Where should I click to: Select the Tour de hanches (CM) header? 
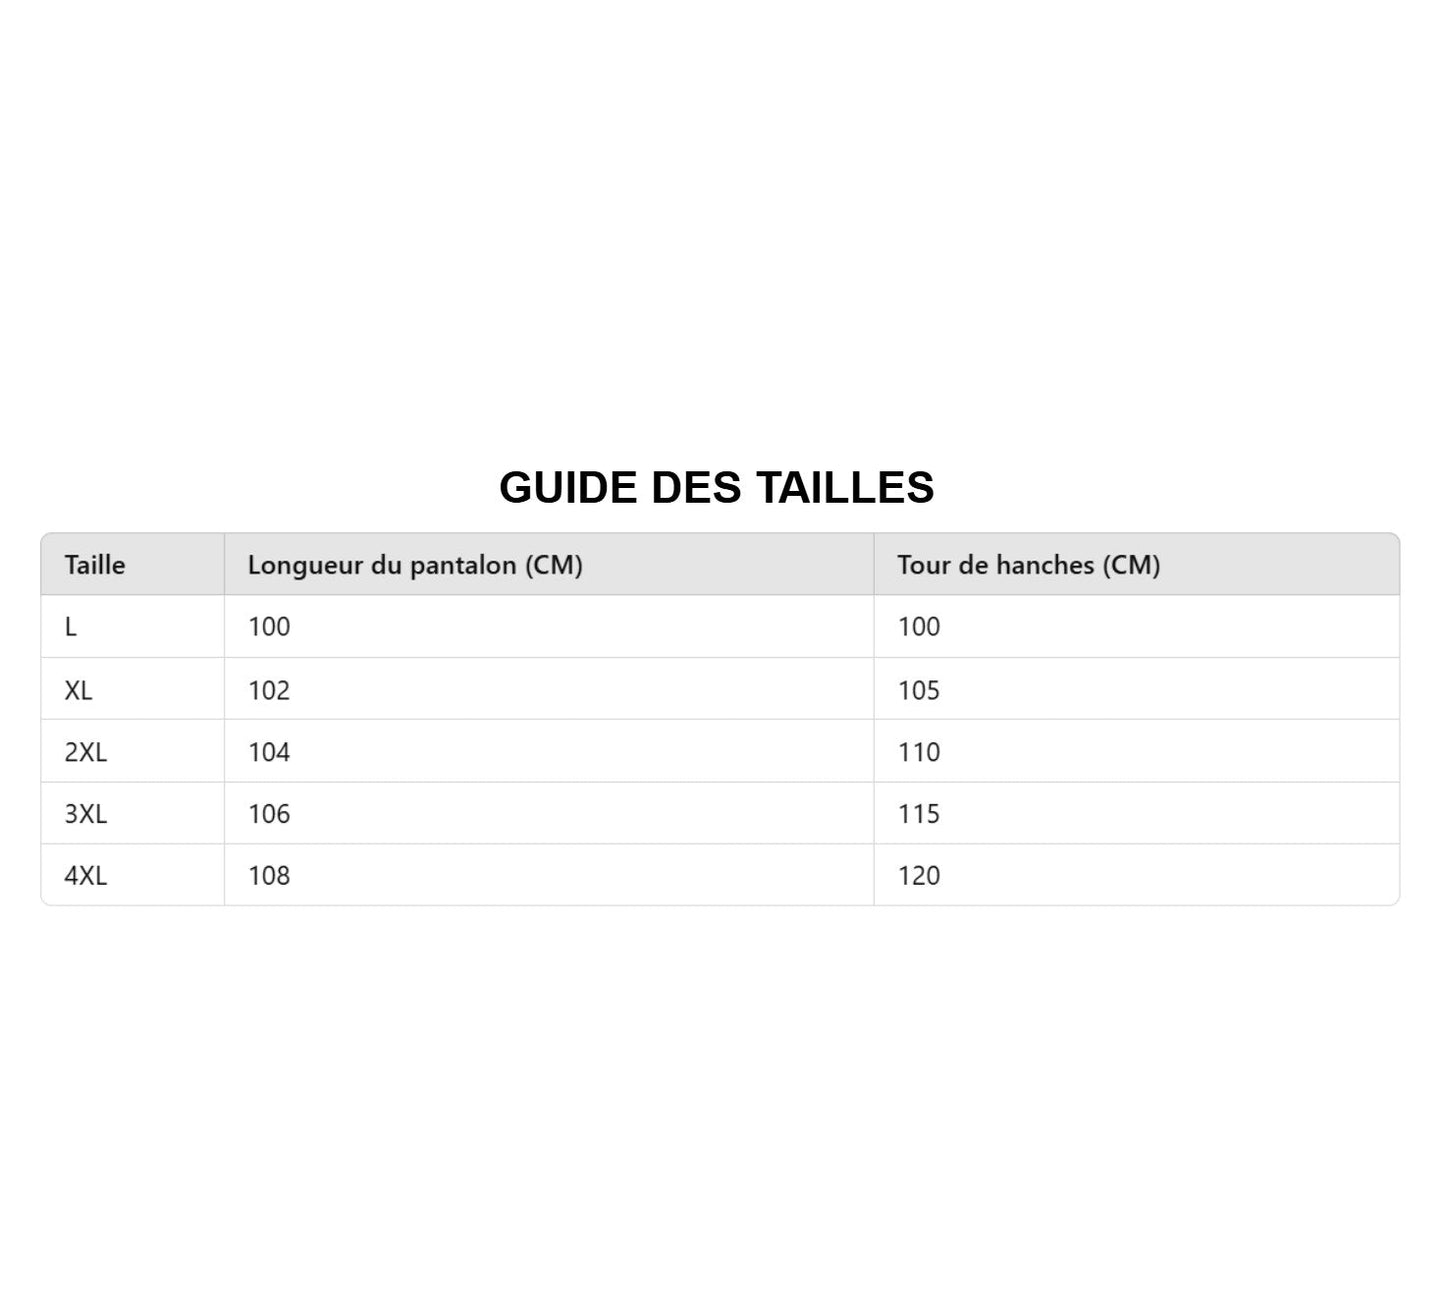click(1028, 565)
